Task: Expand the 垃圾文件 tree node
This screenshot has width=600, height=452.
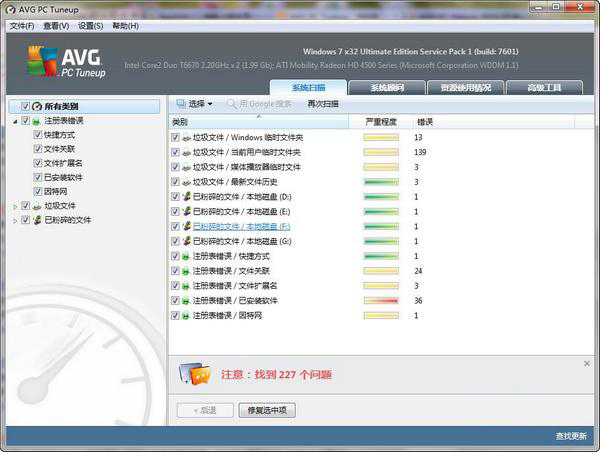Action: [15, 207]
